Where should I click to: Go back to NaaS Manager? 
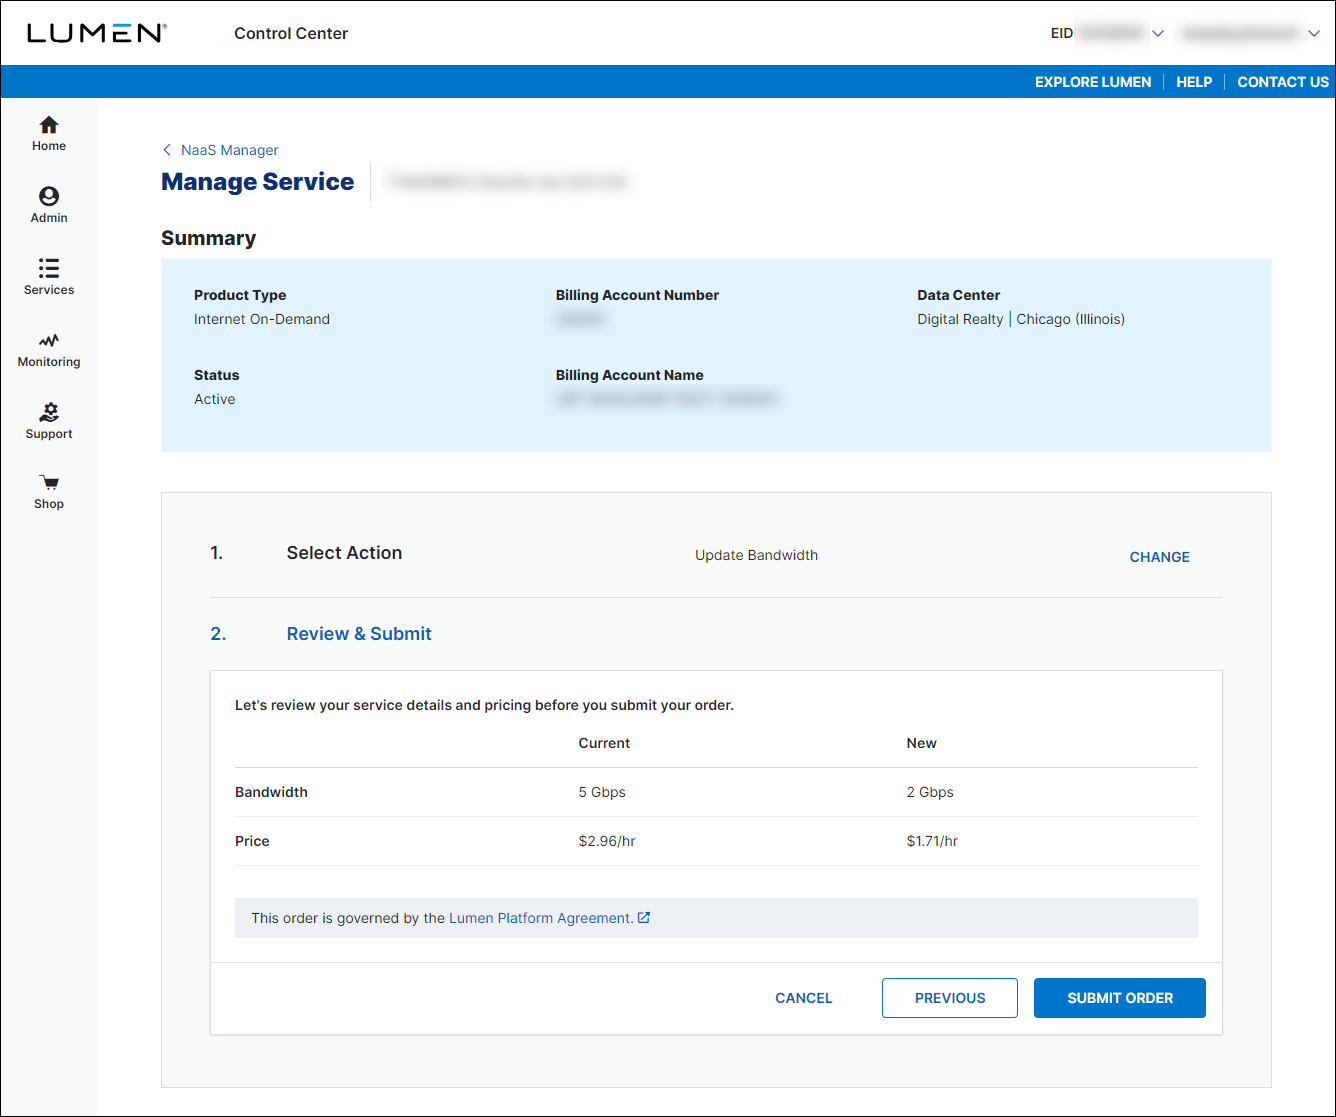[x=230, y=150]
